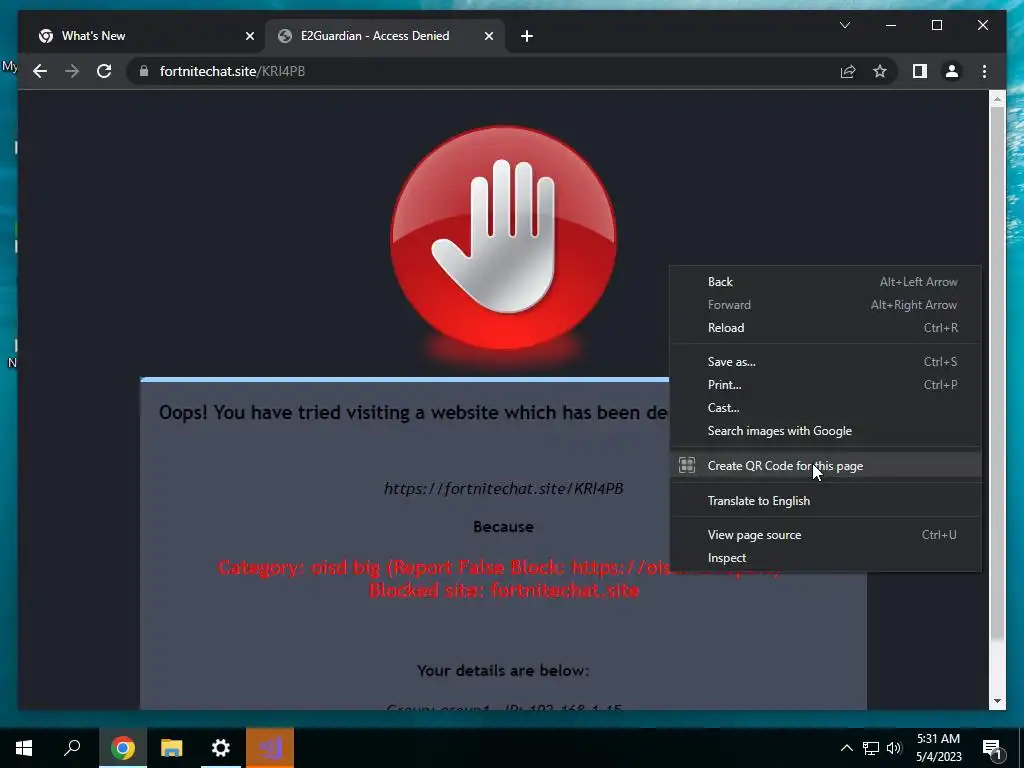Click the grayed-out Forward arrow in toolbar
The width and height of the screenshot is (1024, 768).
click(x=72, y=71)
